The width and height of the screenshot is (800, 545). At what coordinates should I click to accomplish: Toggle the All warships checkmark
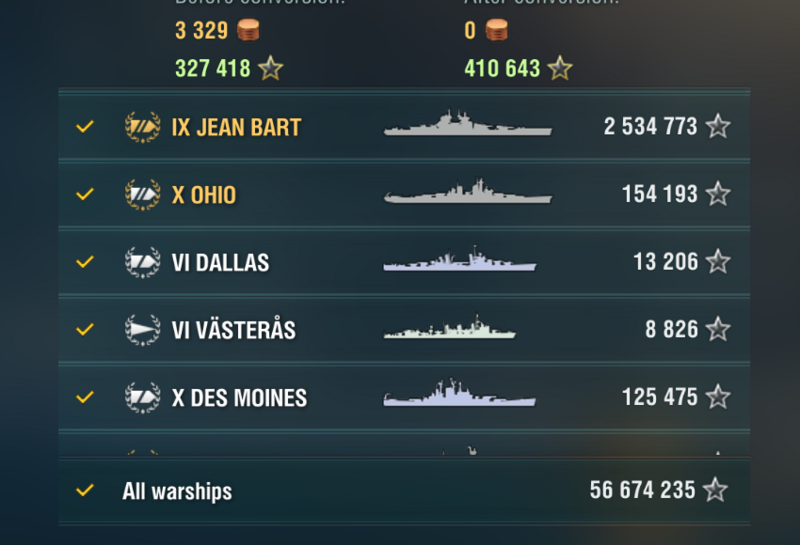coord(85,490)
